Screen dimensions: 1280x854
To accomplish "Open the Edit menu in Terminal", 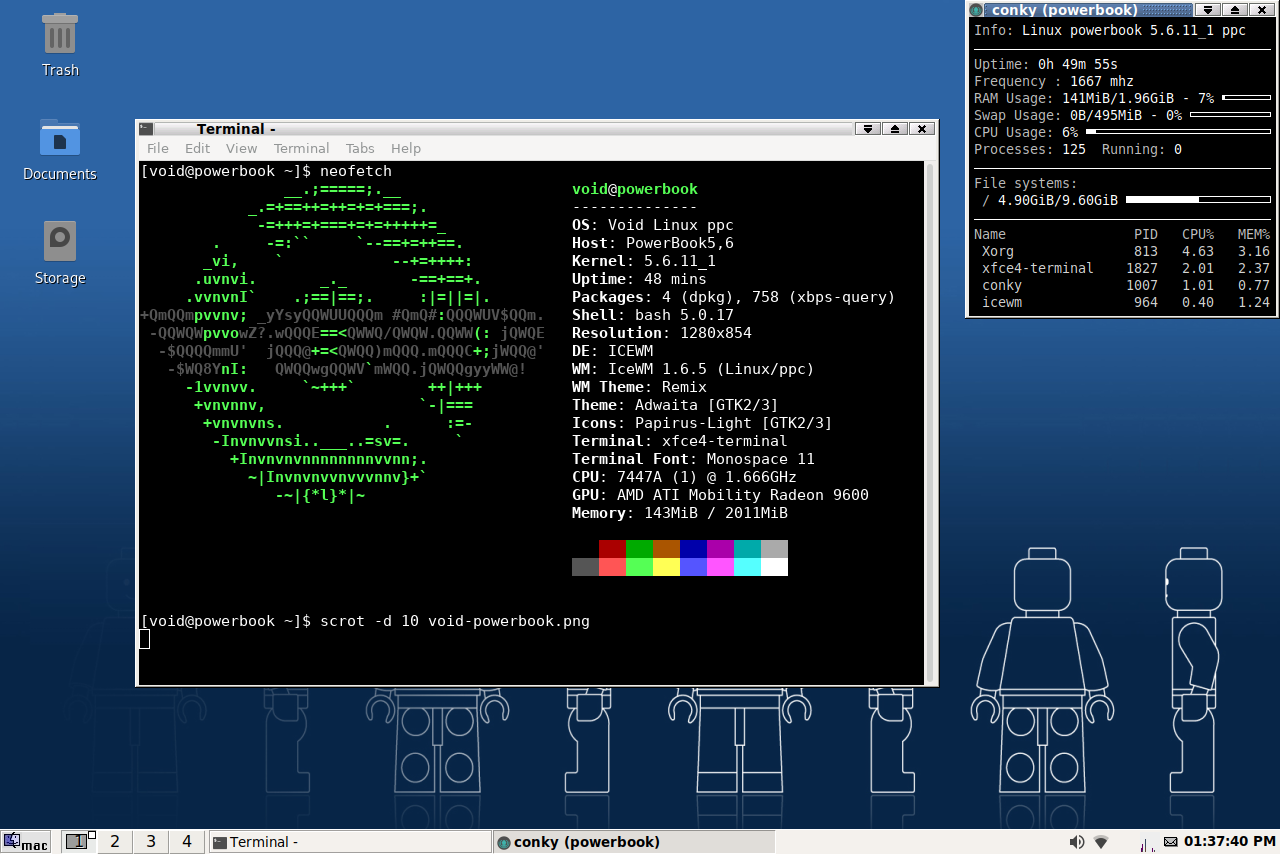I will [198, 148].
